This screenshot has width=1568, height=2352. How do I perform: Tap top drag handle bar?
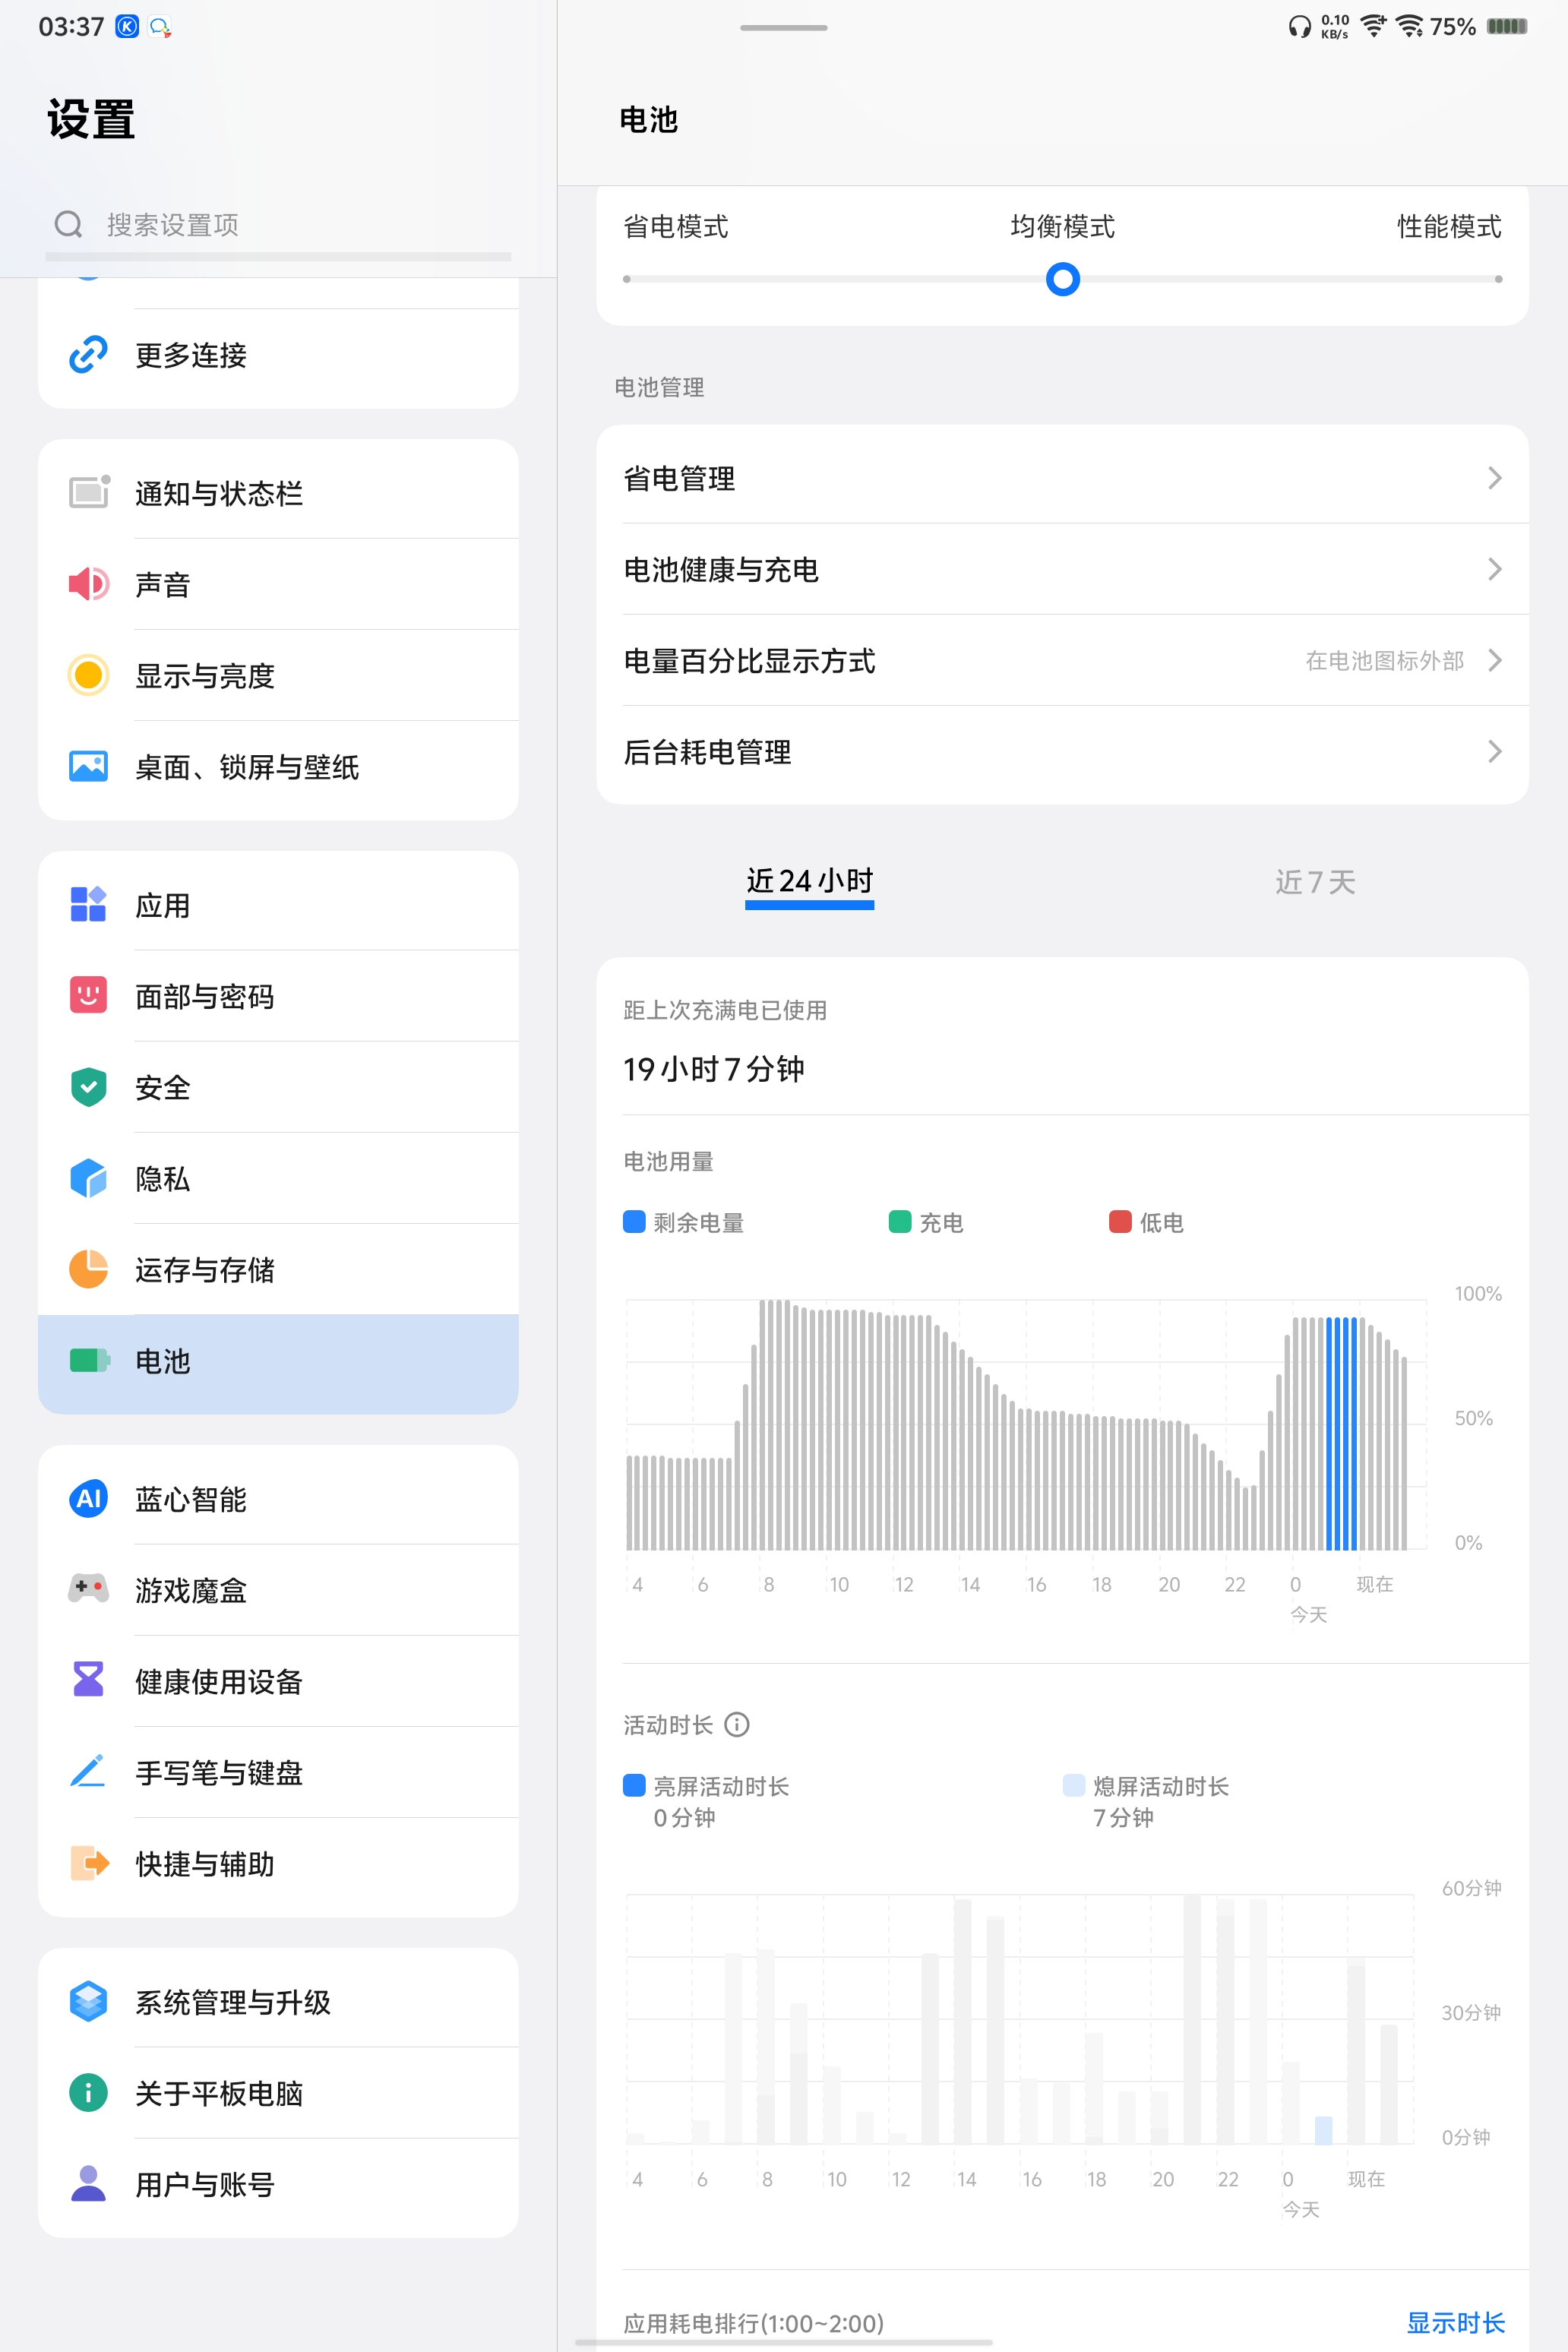pyautogui.click(x=784, y=27)
